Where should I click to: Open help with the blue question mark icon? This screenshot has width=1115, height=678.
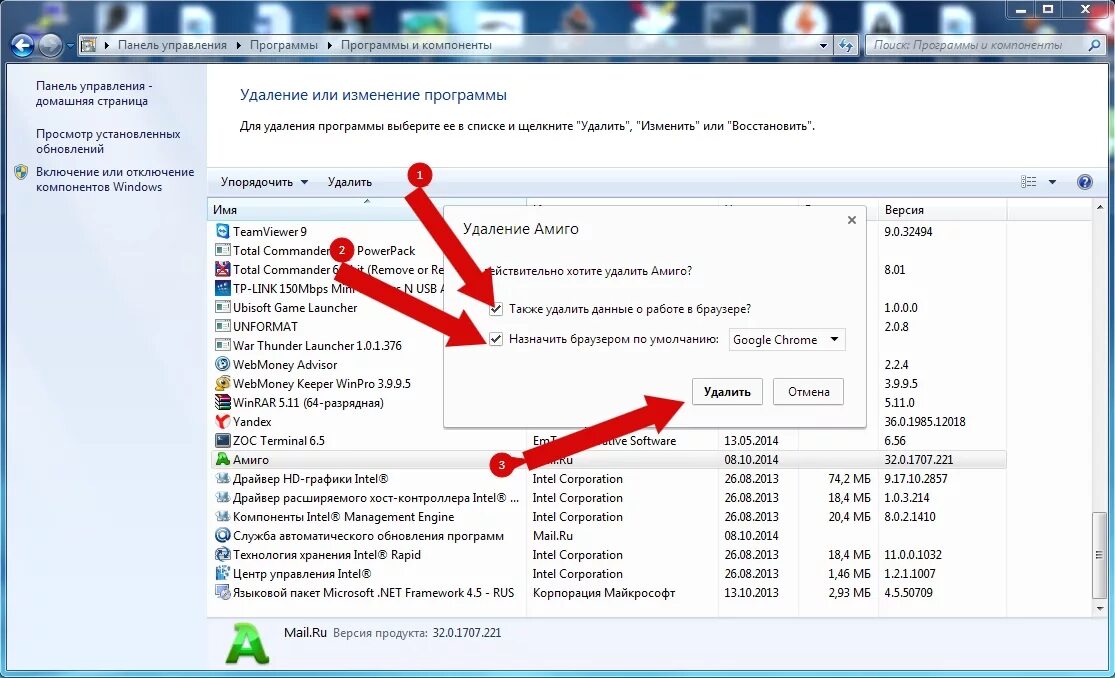click(x=1084, y=182)
